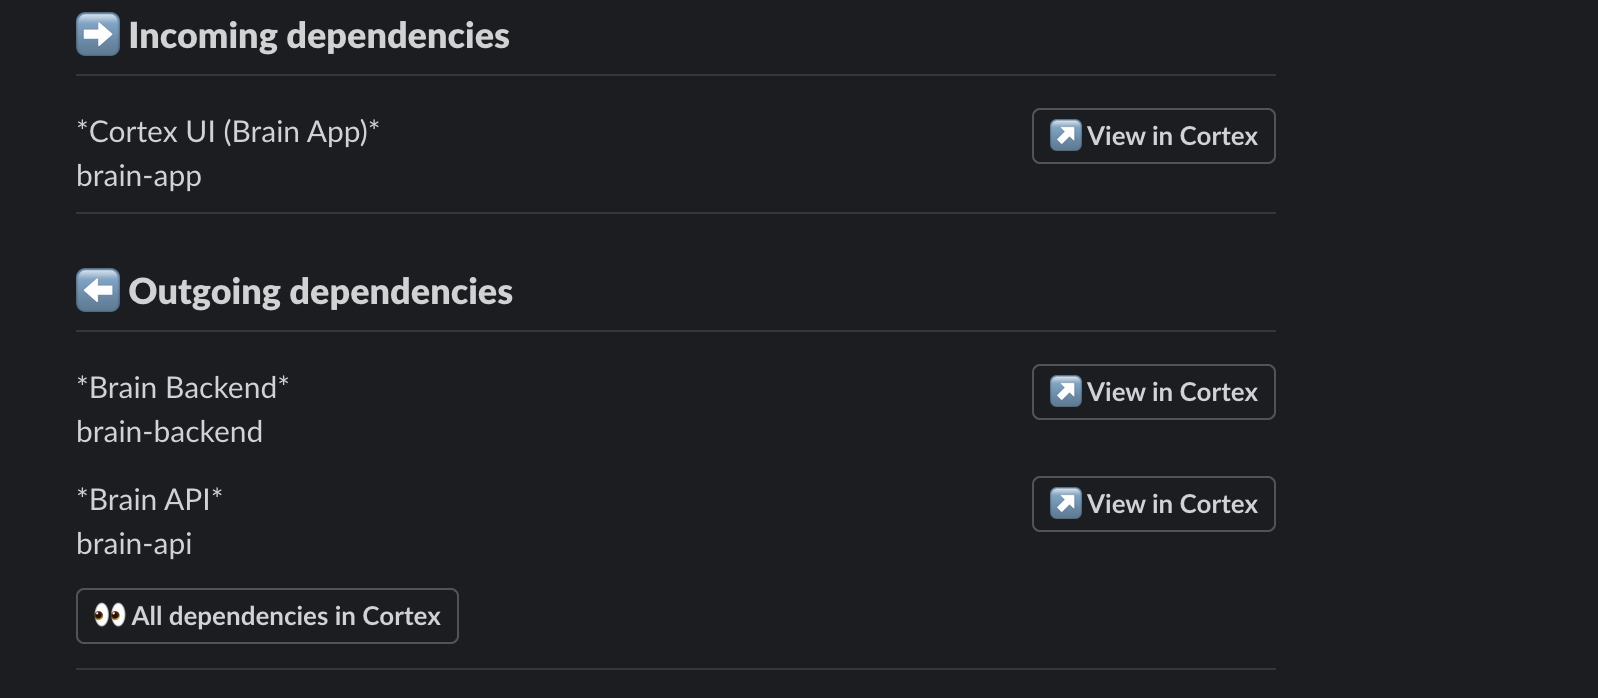Click the brain-api identifier text
This screenshot has width=1598, height=698.
pos(134,544)
